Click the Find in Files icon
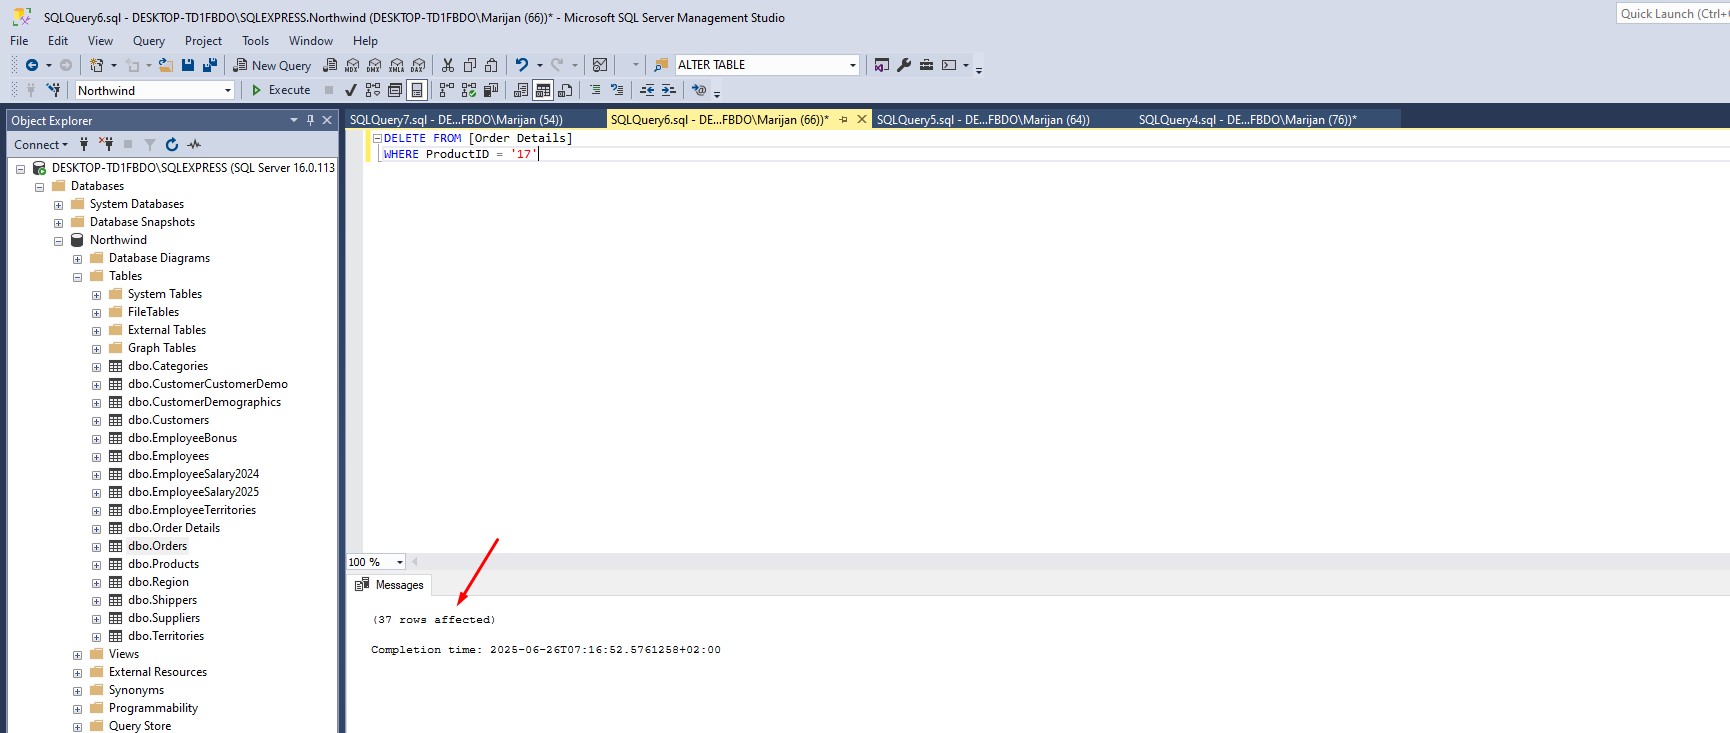The height and width of the screenshot is (733, 1730). pyautogui.click(x=661, y=65)
